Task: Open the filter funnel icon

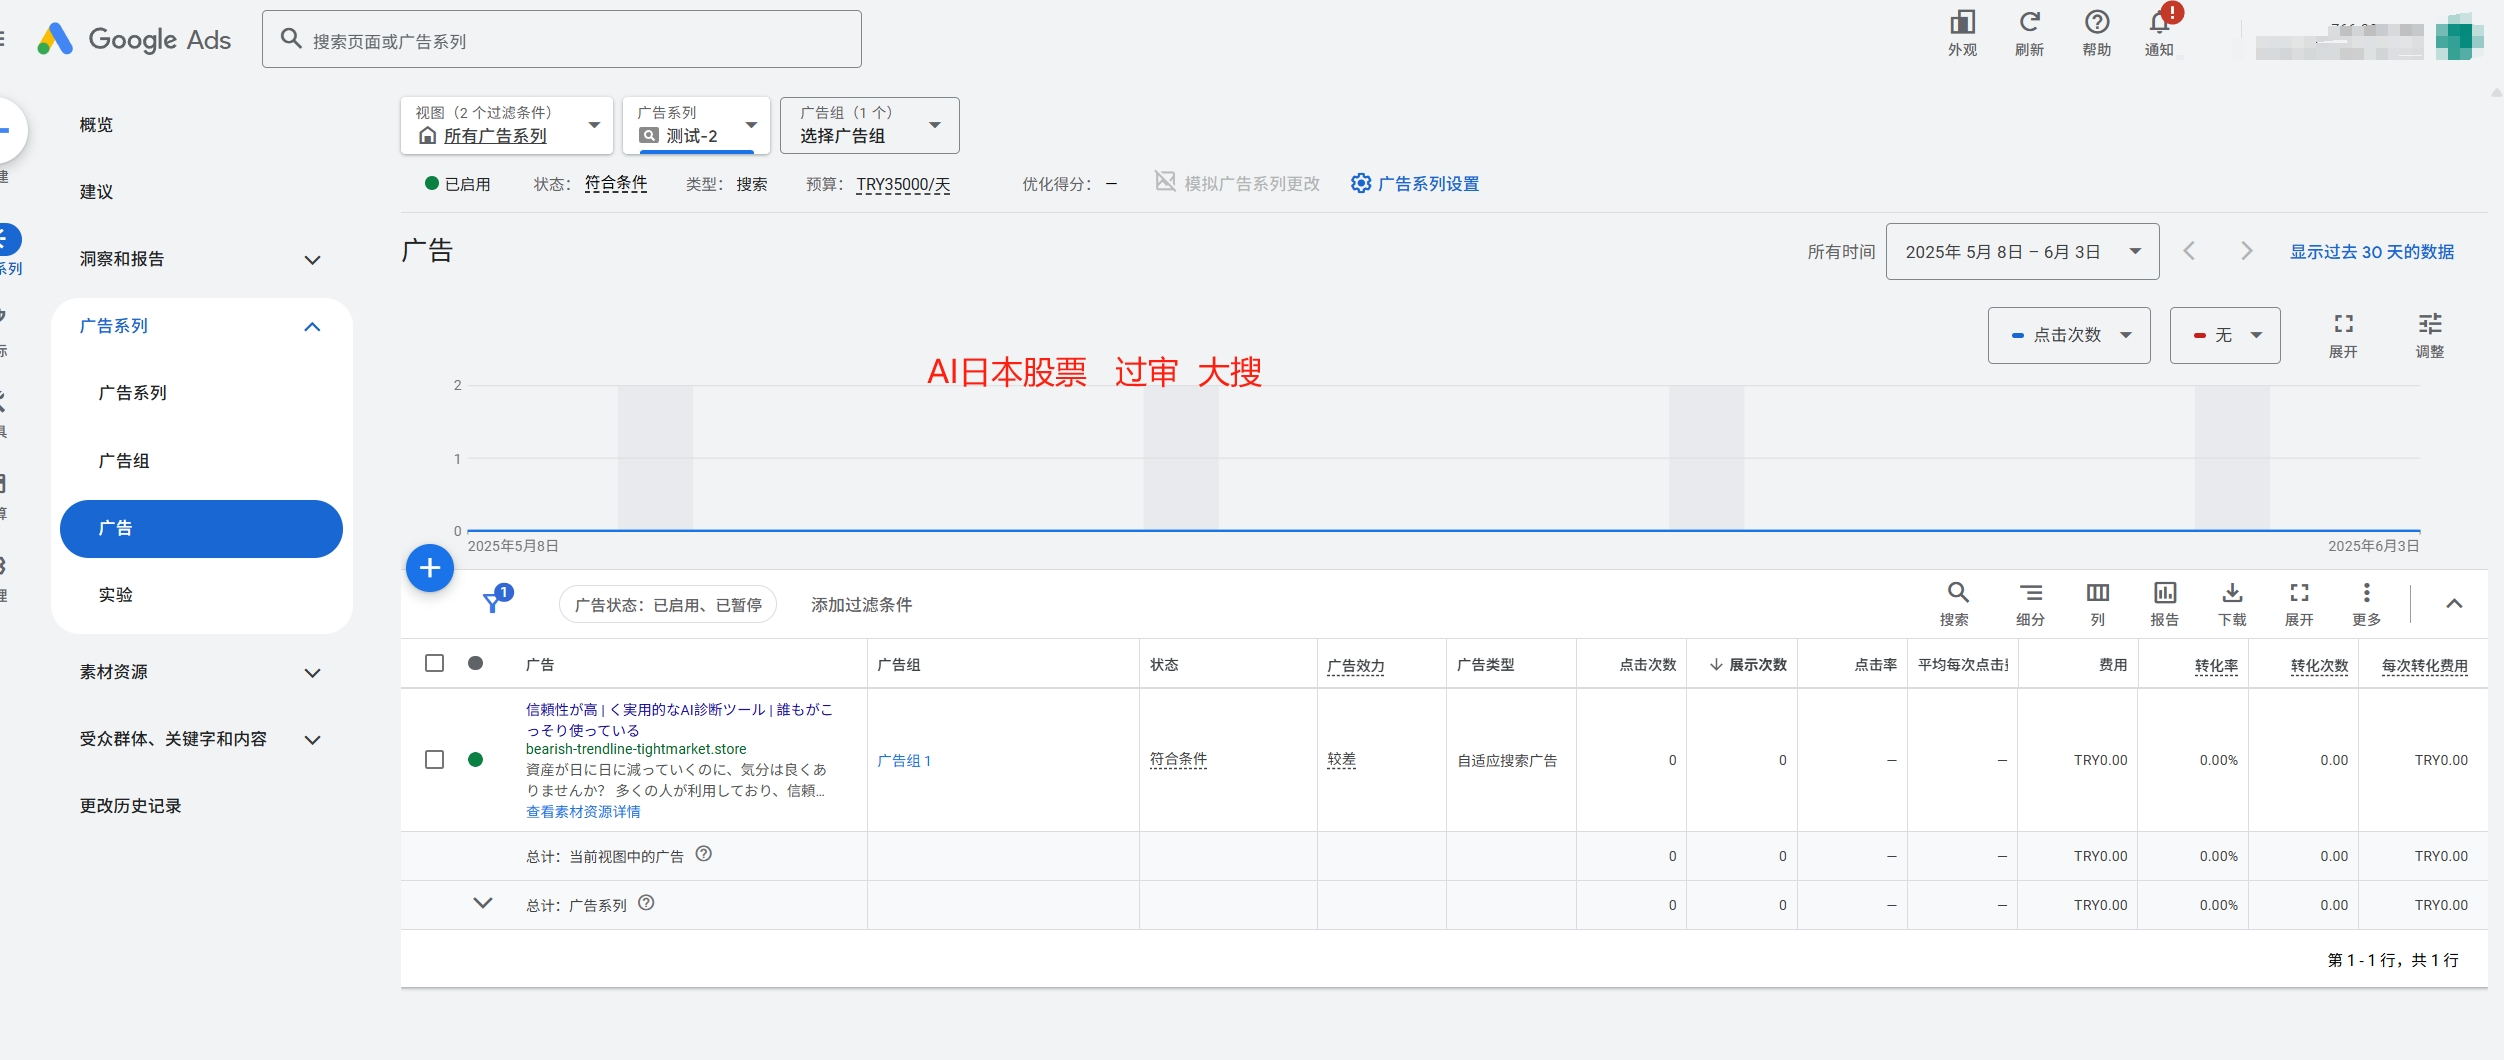Action: (x=495, y=601)
